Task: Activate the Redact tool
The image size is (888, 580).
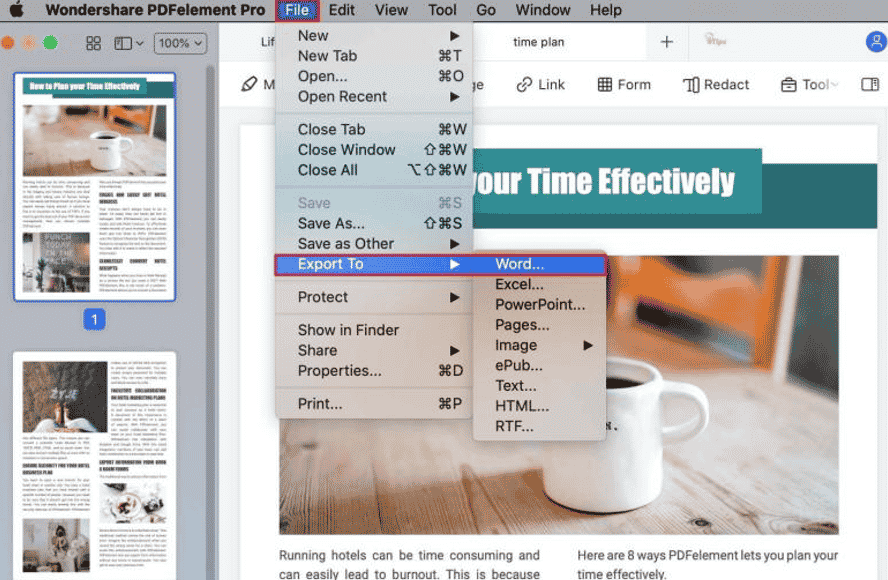Action: pos(716,84)
